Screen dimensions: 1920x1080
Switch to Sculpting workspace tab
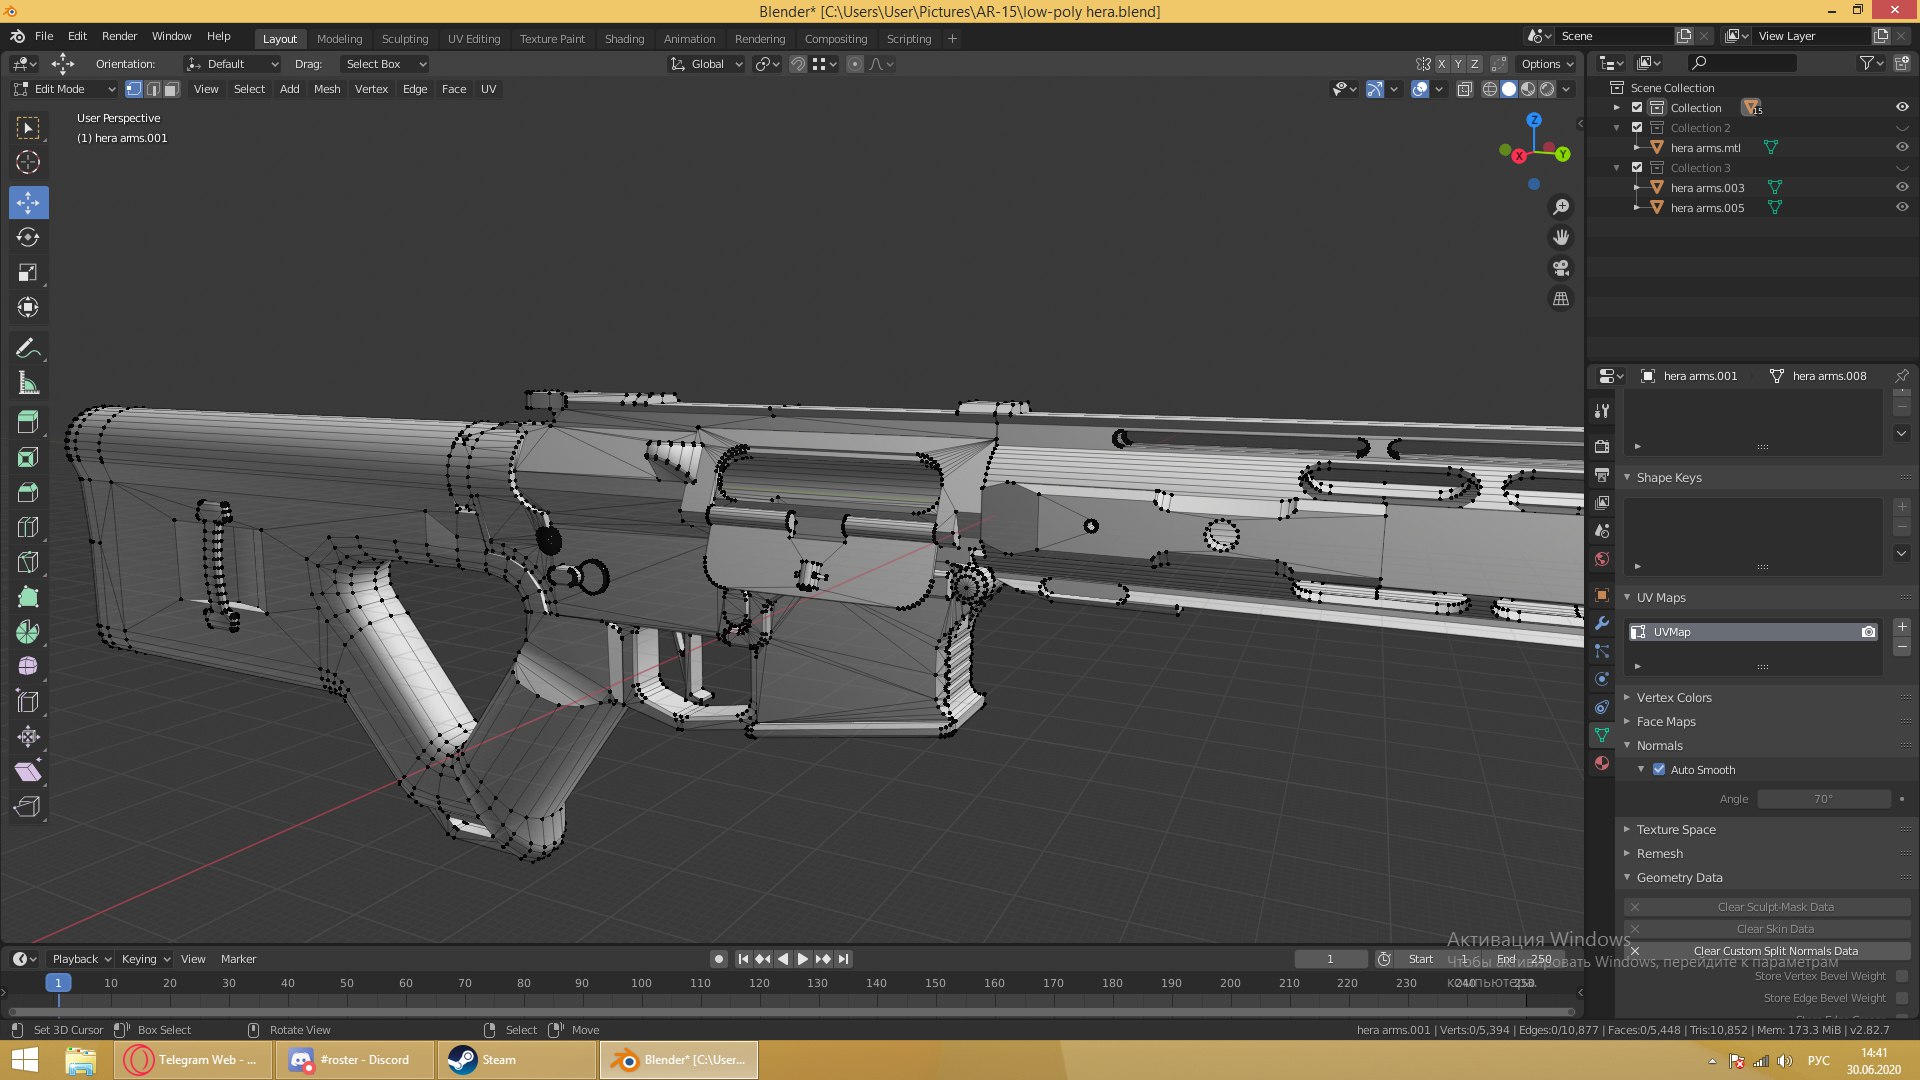405,39
